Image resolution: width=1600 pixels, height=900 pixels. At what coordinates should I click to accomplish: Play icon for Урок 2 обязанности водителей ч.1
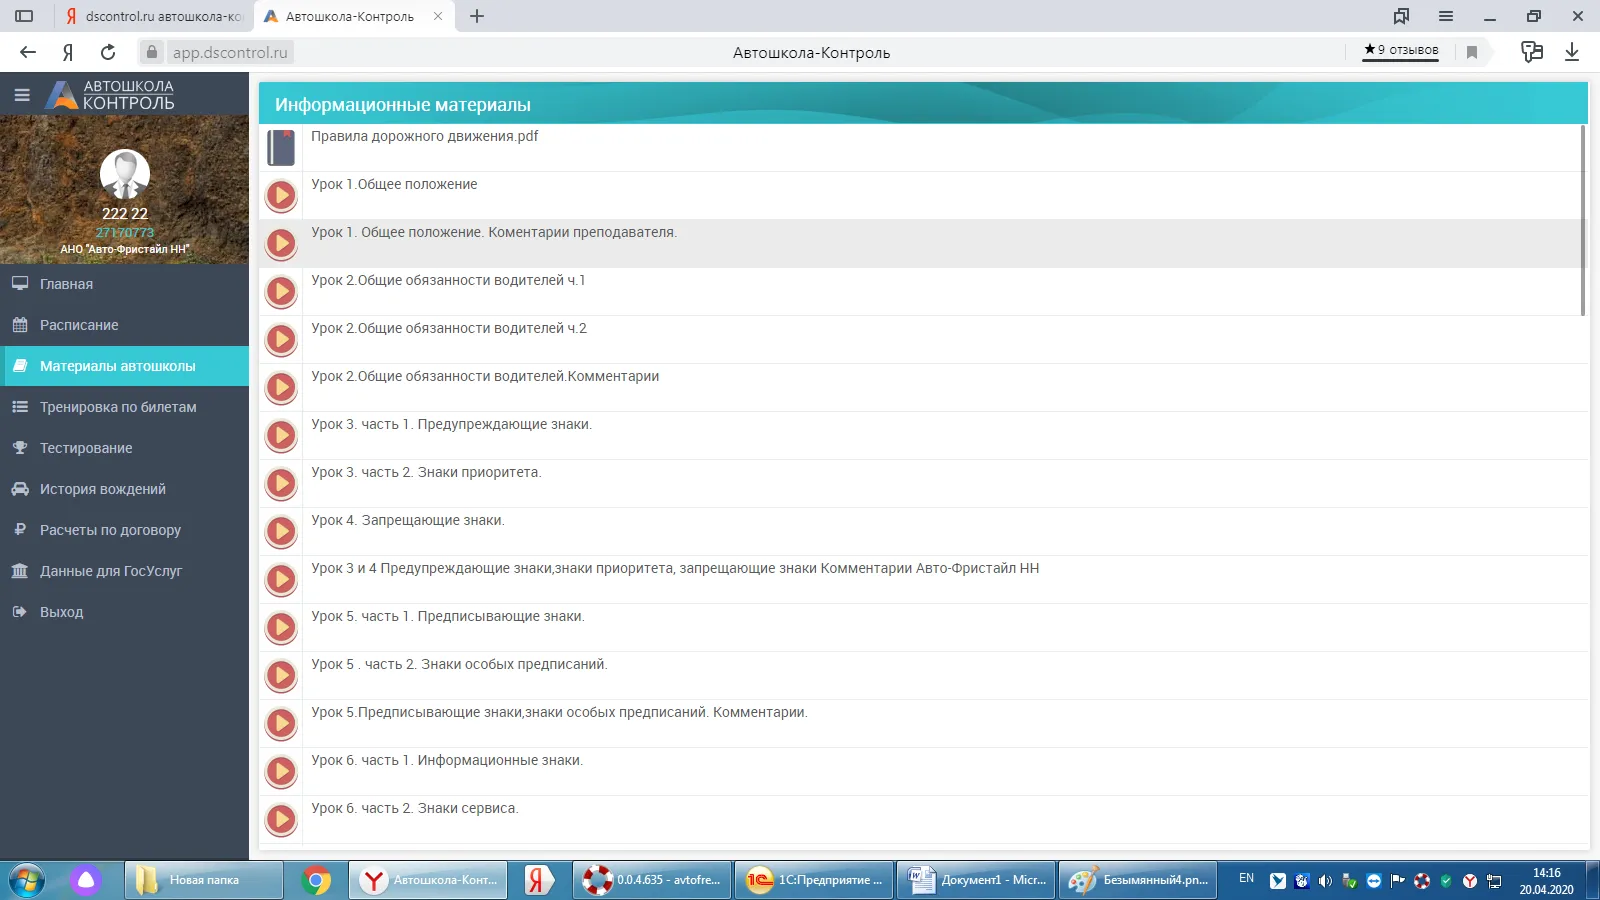[x=281, y=292]
